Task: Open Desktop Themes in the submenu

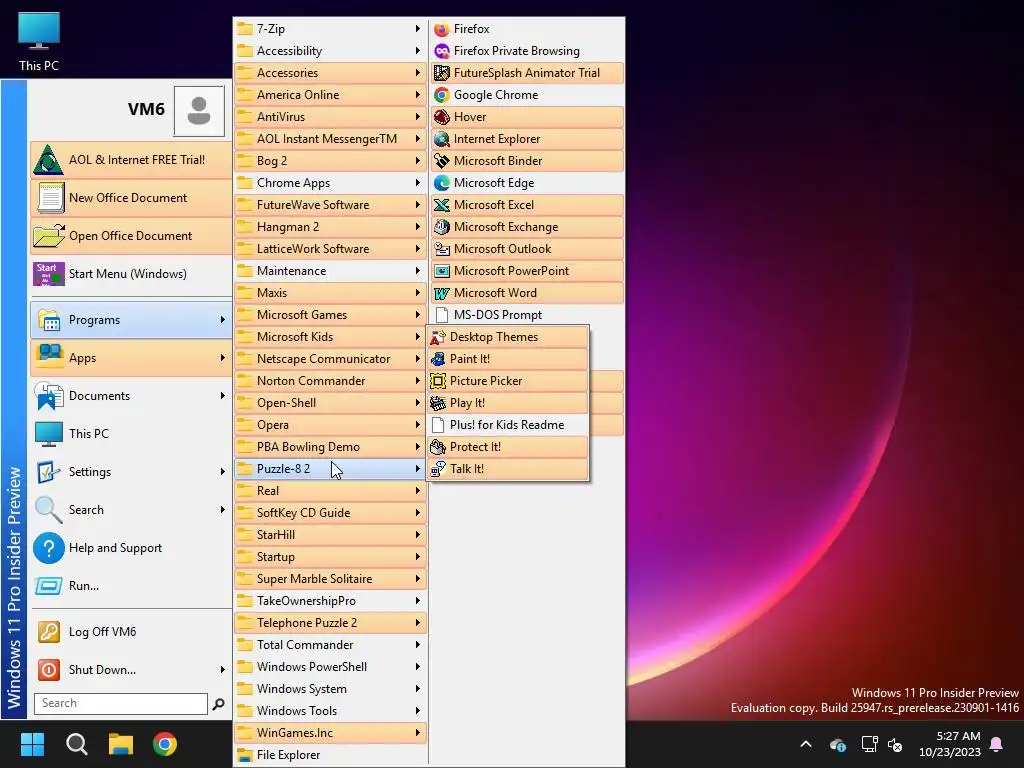Action: (508, 337)
